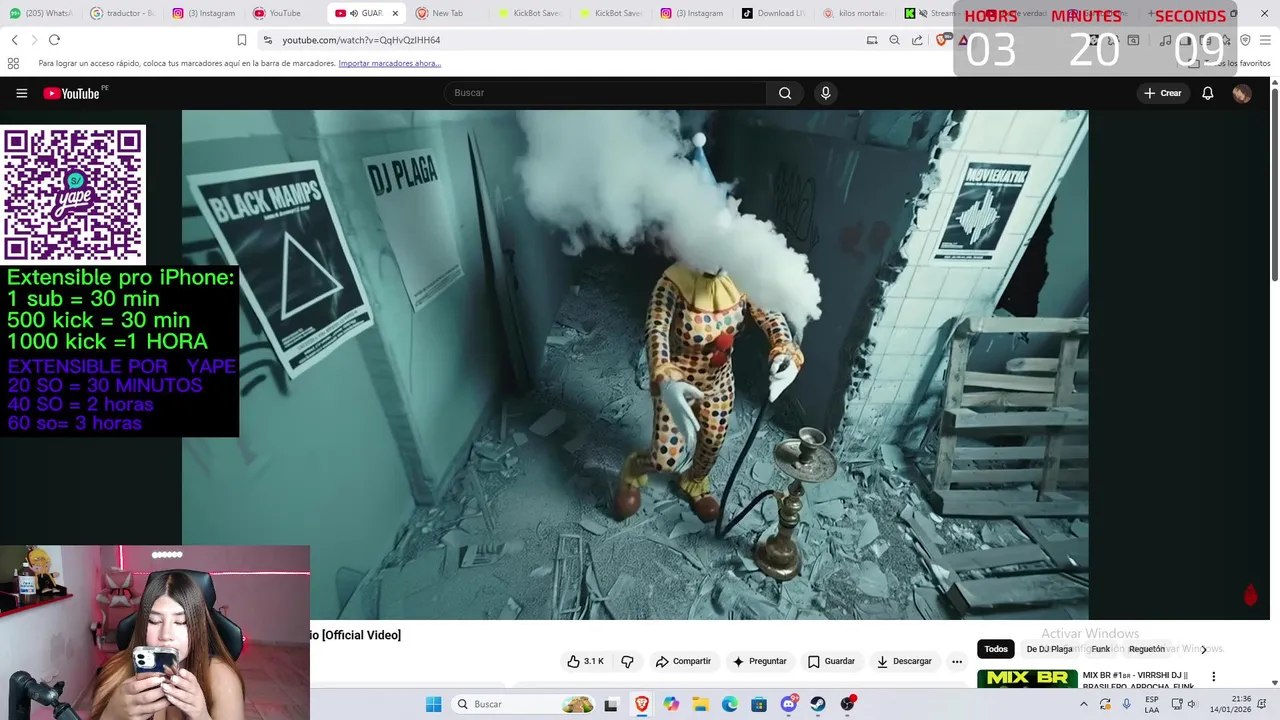
Task: Click the search magnifier button on YouTube
Action: coord(785,93)
